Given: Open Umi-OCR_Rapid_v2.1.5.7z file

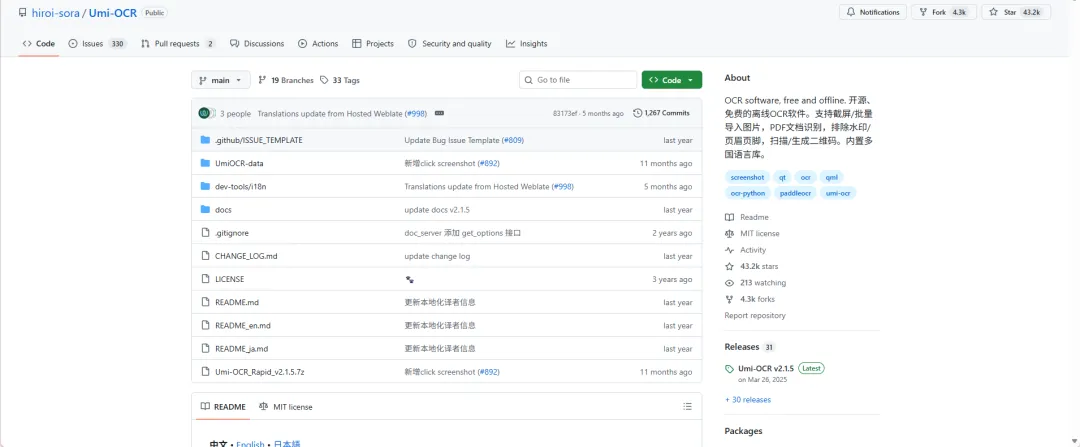Looking at the screenshot, I should tap(260, 372).
